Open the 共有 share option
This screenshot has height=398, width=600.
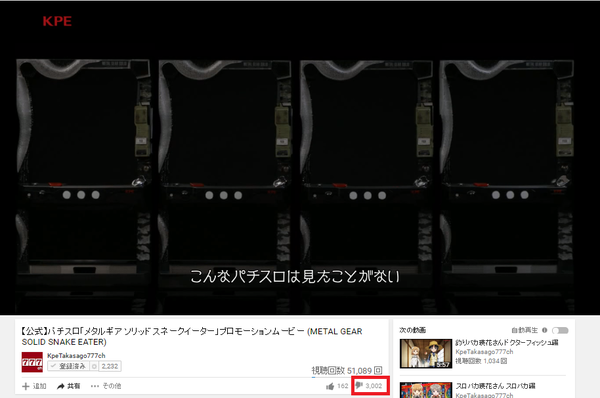pyautogui.click(x=68, y=386)
